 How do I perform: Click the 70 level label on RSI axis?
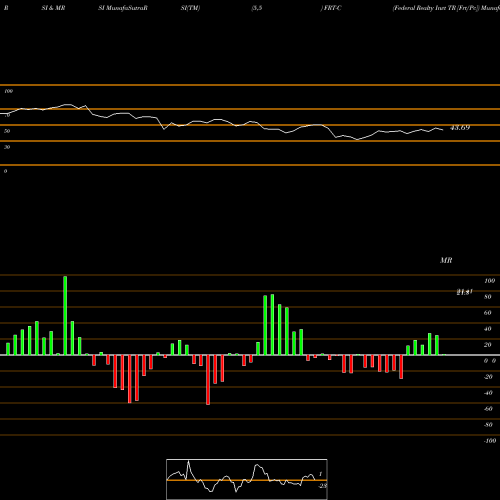coord(7,115)
